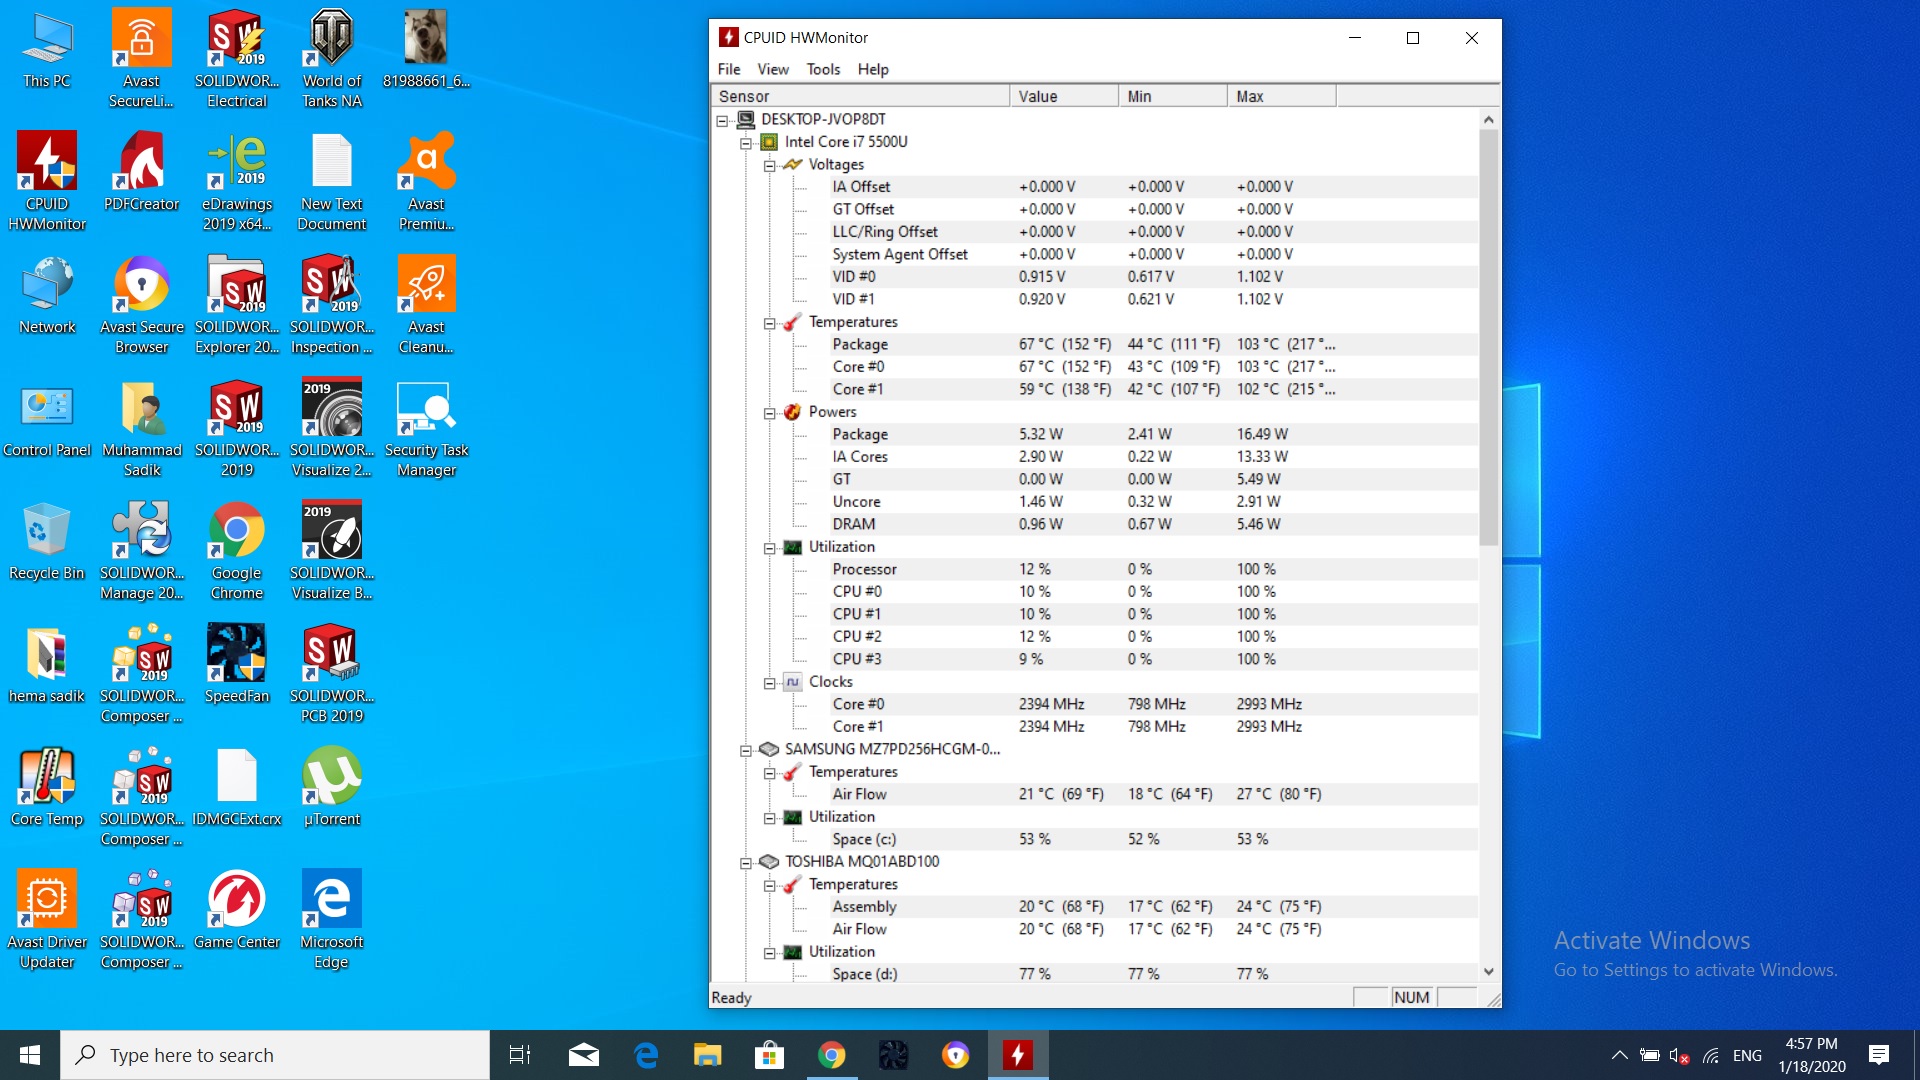Screen dimensions: 1920x1080
Task: Open eDrawings 2019 x64 shortcut
Action: tap(237, 181)
